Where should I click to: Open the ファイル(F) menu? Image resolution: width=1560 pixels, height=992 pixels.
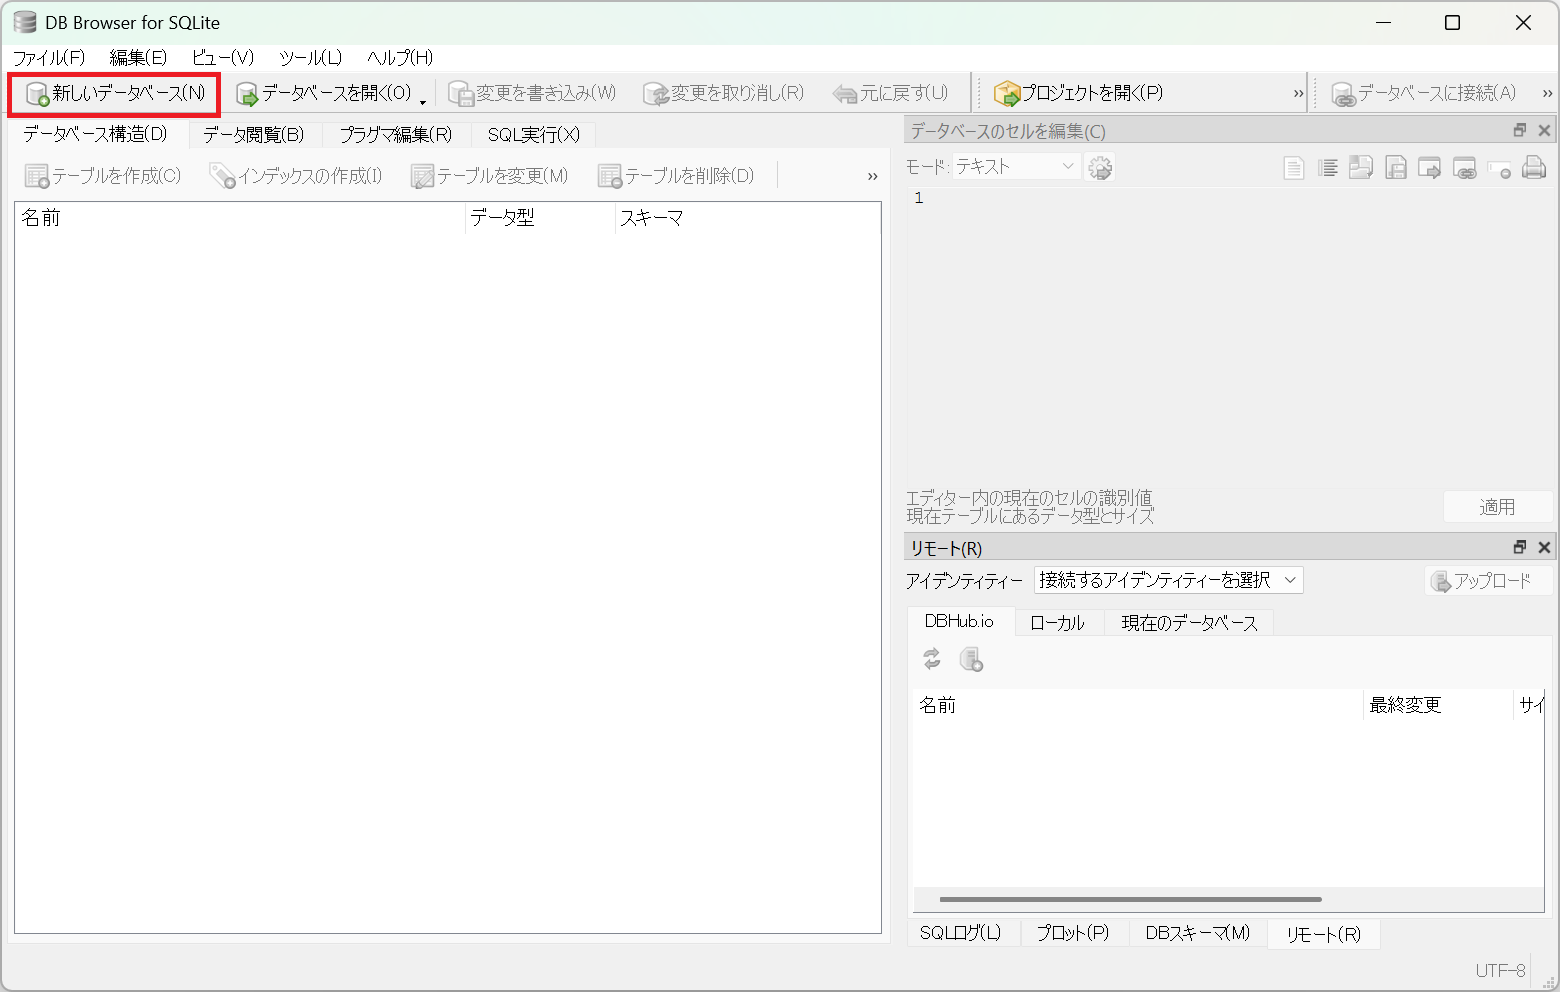49,58
